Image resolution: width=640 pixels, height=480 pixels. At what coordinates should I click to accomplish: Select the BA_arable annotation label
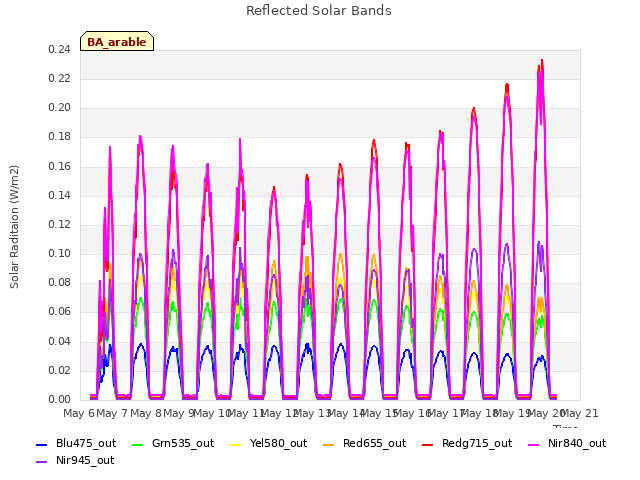tap(117, 41)
